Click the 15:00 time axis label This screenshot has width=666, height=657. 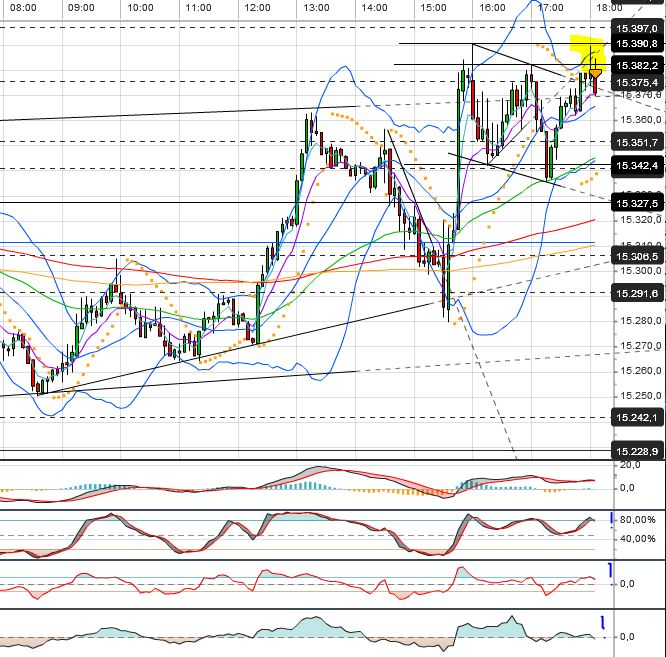(x=433, y=8)
